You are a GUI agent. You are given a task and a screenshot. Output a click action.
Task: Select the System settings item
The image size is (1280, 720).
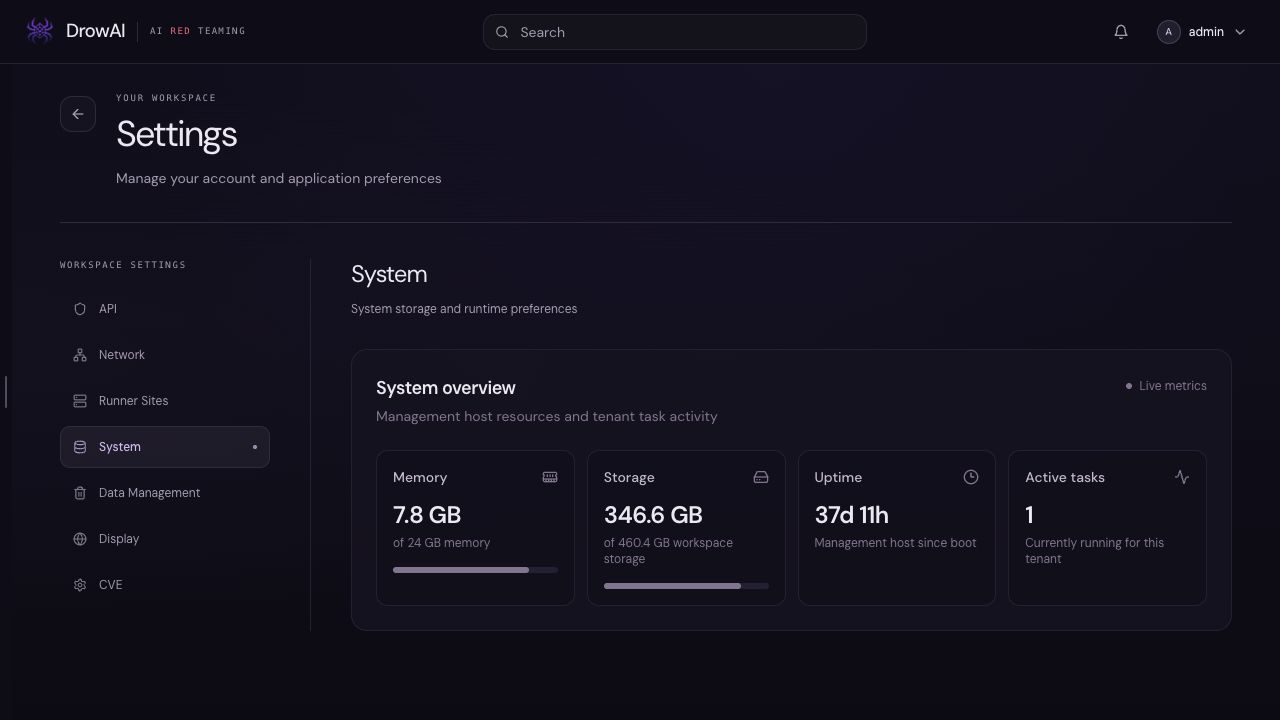point(165,447)
